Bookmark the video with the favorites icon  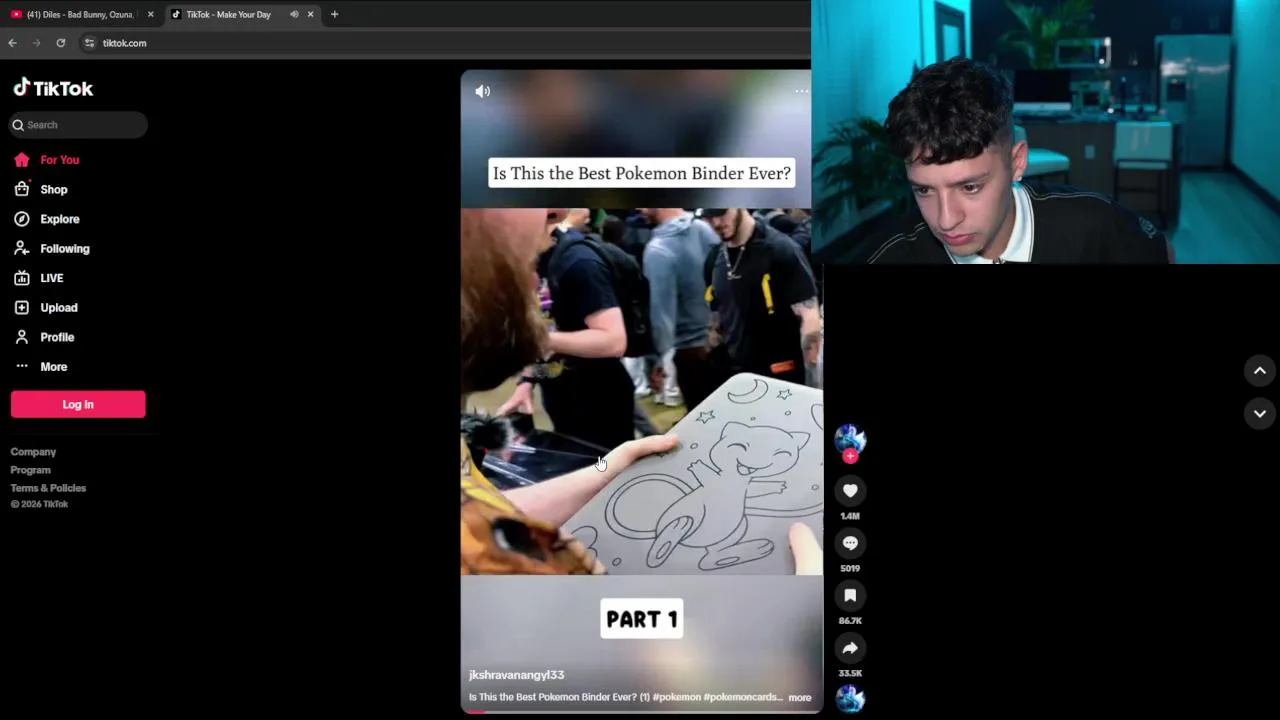pyautogui.click(x=850, y=595)
